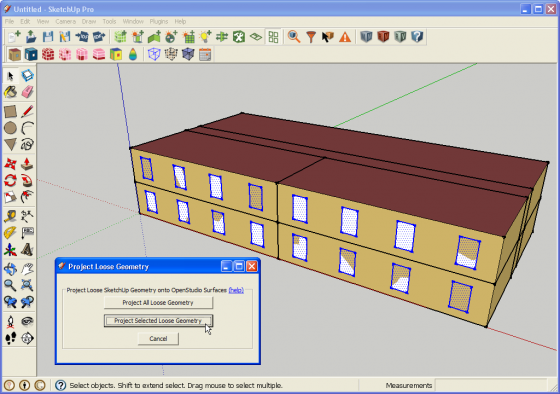Activate the pink Eraser tool
The width and height of the screenshot is (560, 394).
[27, 92]
